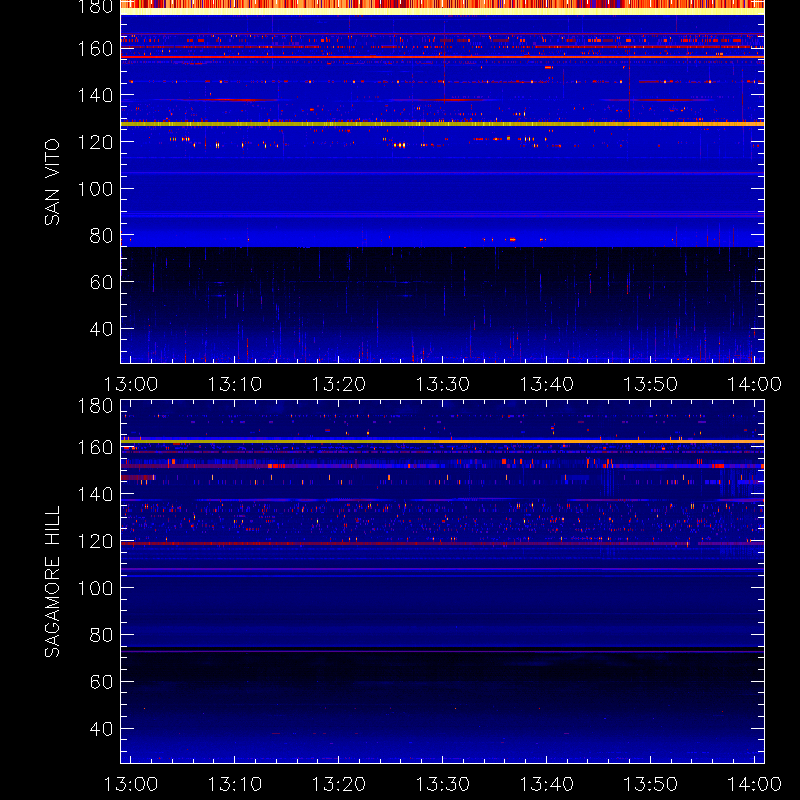
Task: Select the 80 label on Sagamore Hill axis
Action: (101, 635)
